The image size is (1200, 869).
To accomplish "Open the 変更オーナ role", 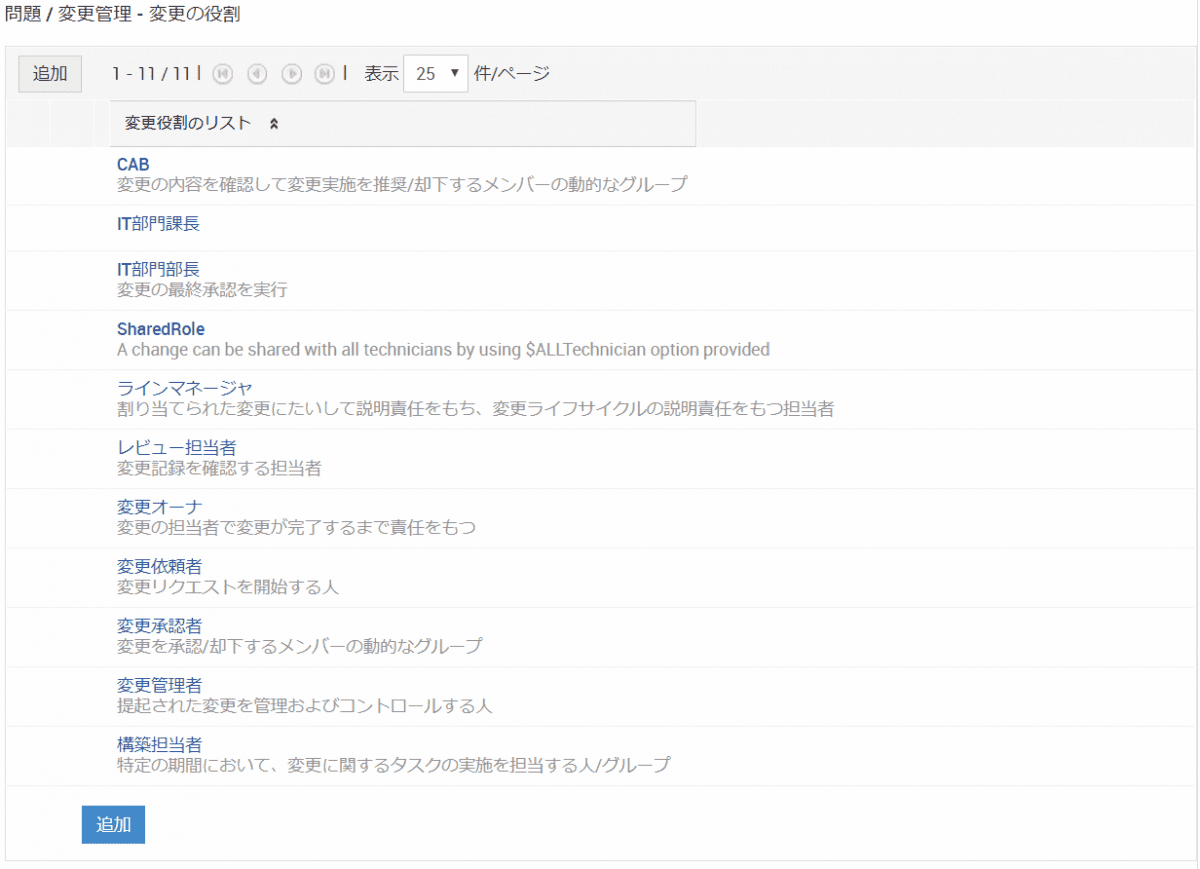I will tap(159, 507).
